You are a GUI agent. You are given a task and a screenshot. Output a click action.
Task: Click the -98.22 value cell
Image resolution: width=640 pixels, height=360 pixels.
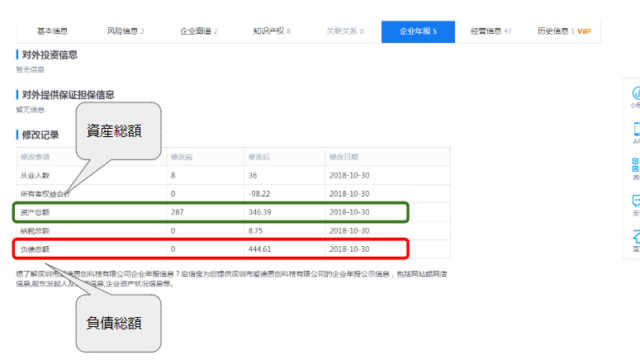coord(259,194)
